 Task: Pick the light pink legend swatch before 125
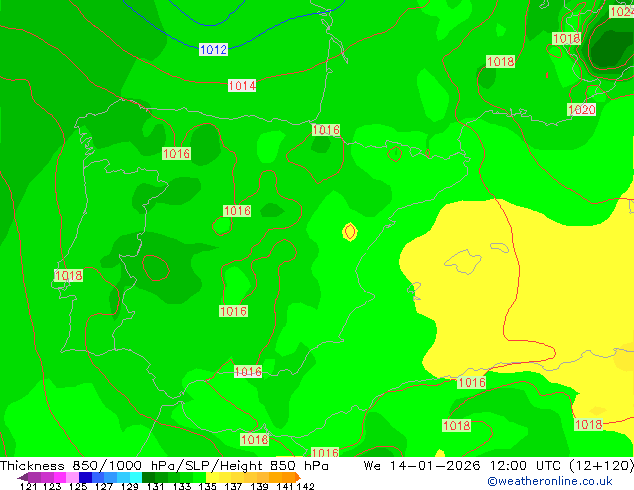click(72, 477)
